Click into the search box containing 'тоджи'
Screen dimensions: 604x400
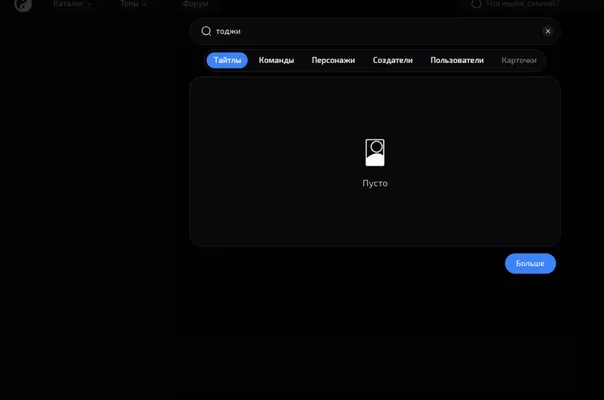coord(375,31)
